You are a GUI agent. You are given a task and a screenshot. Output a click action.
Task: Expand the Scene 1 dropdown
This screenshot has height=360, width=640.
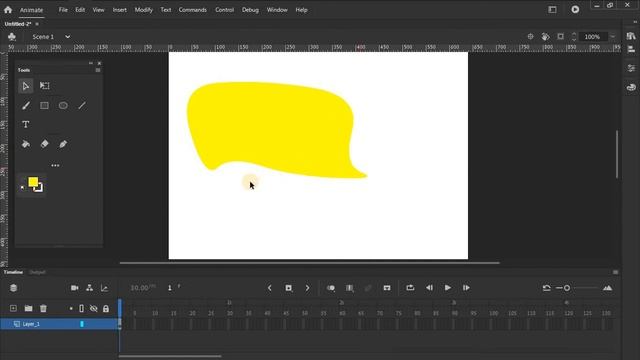click(67, 37)
